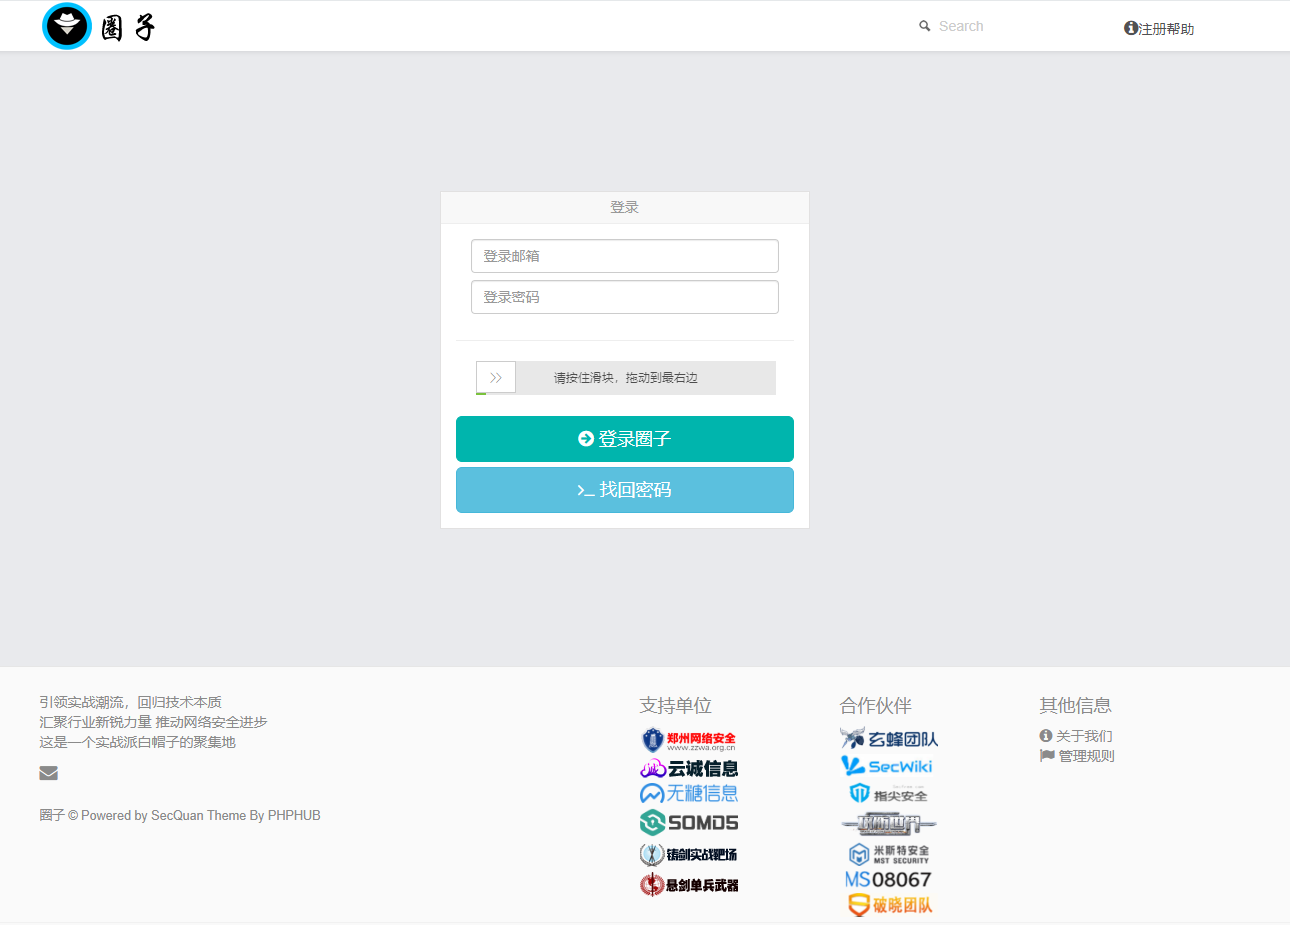Click the 圈子 owl logo
The width and height of the screenshot is (1290, 925).
coord(66,26)
